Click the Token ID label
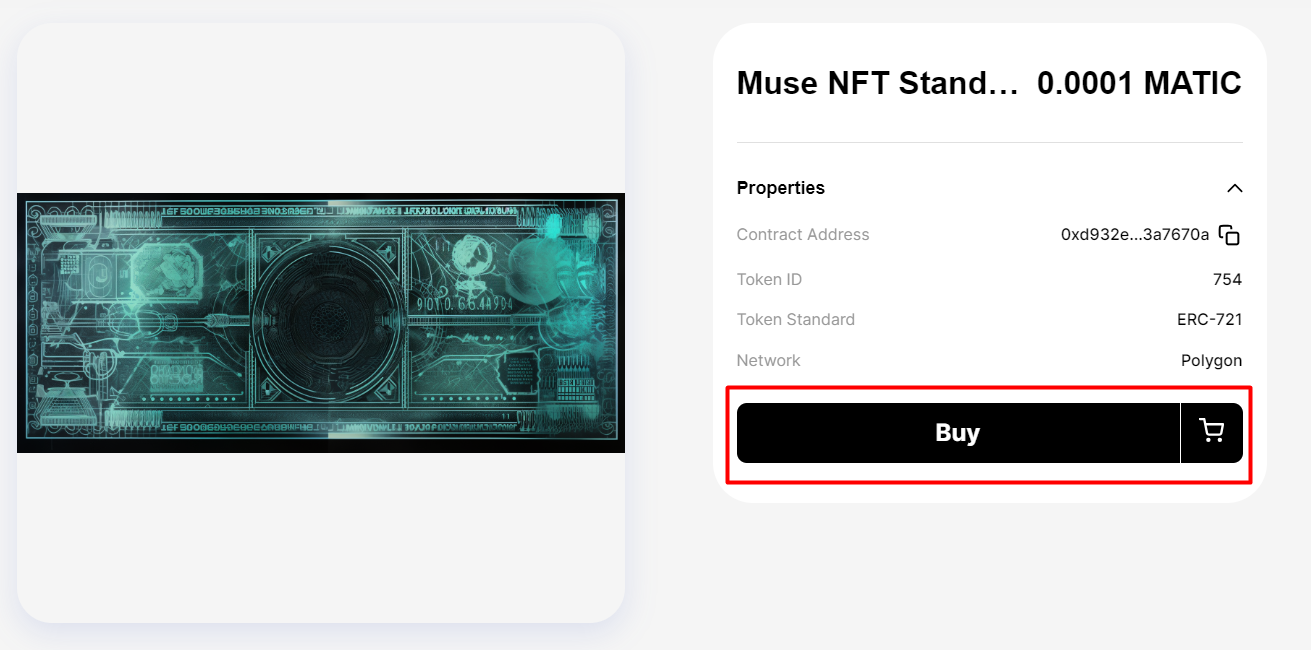 (x=769, y=280)
